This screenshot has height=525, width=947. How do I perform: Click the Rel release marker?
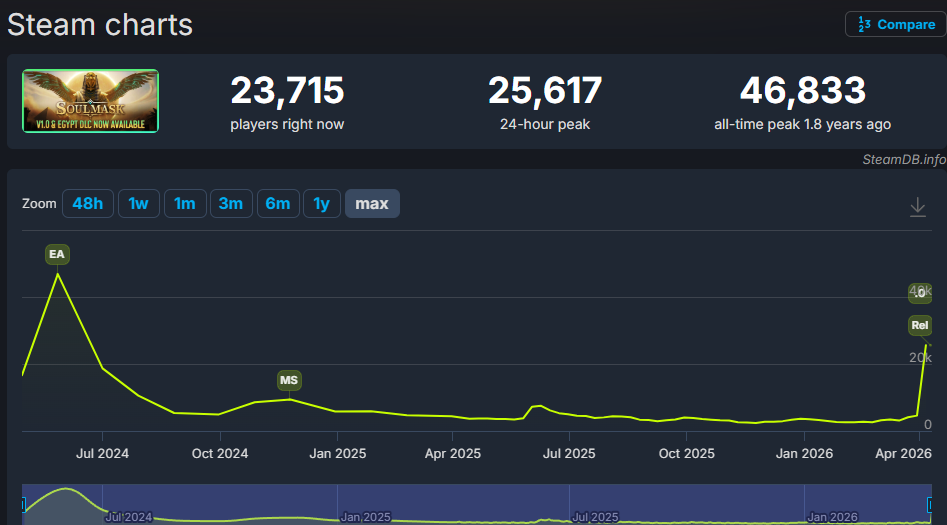point(920,325)
